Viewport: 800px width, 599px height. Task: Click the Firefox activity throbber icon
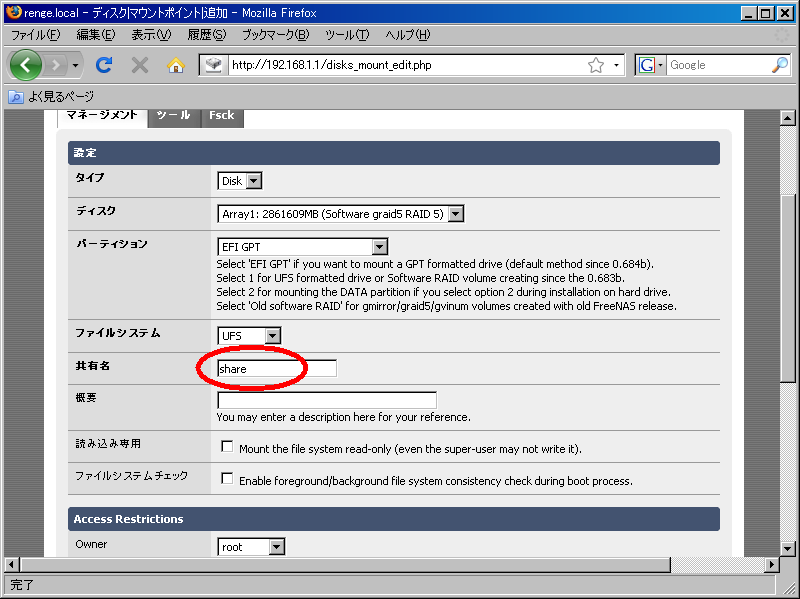point(782,35)
